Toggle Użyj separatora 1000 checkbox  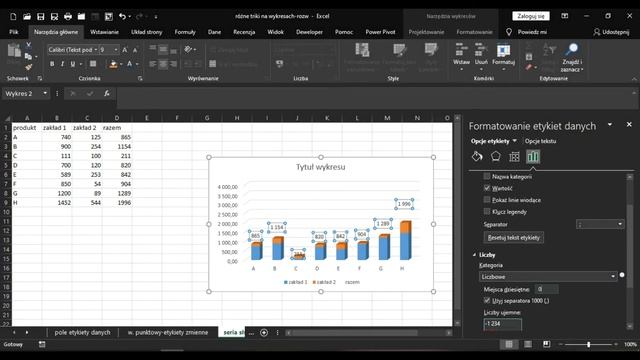coord(487,300)
